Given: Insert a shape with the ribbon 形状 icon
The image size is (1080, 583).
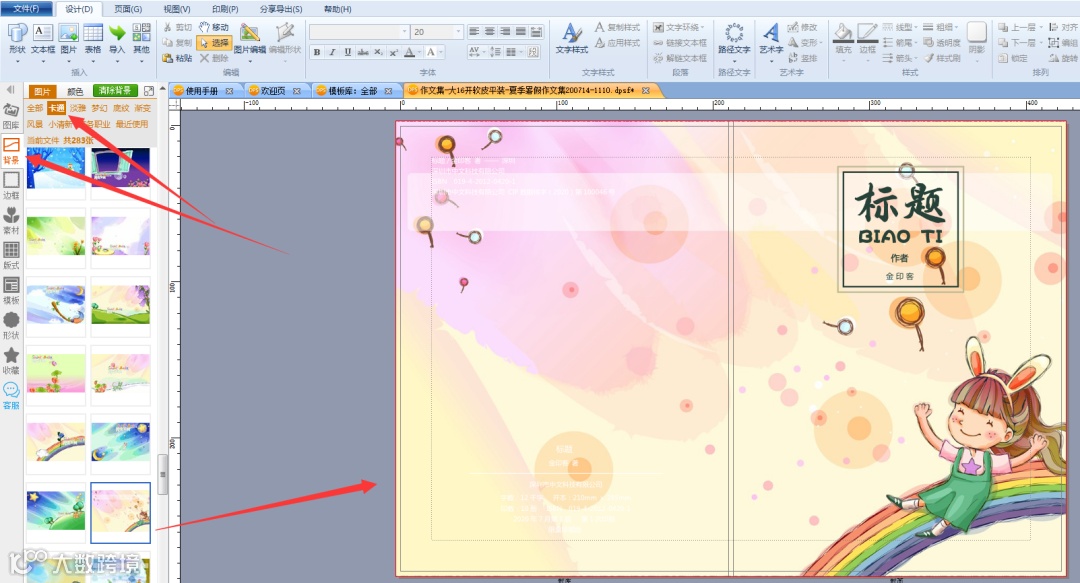Looking at the screenshot, I should coord(17,39).
